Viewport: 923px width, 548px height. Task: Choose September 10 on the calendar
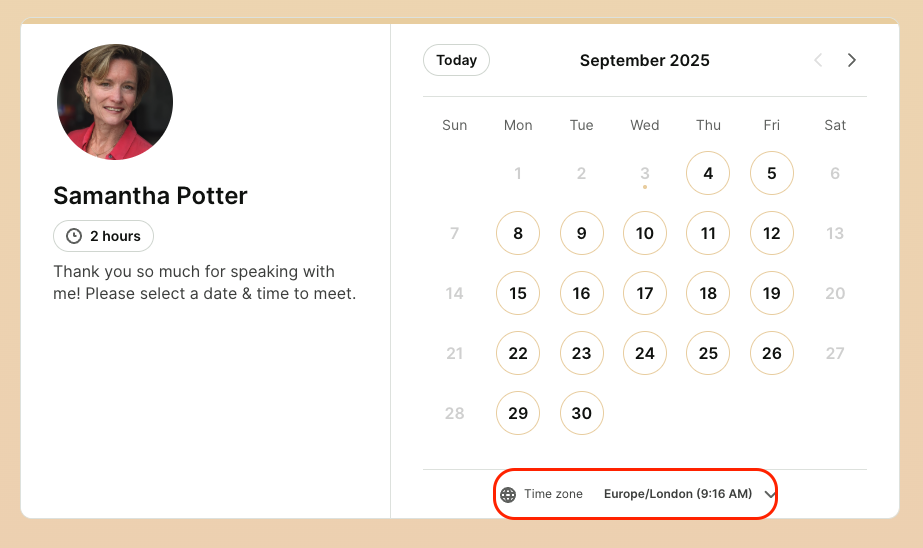tap(645, 233)
